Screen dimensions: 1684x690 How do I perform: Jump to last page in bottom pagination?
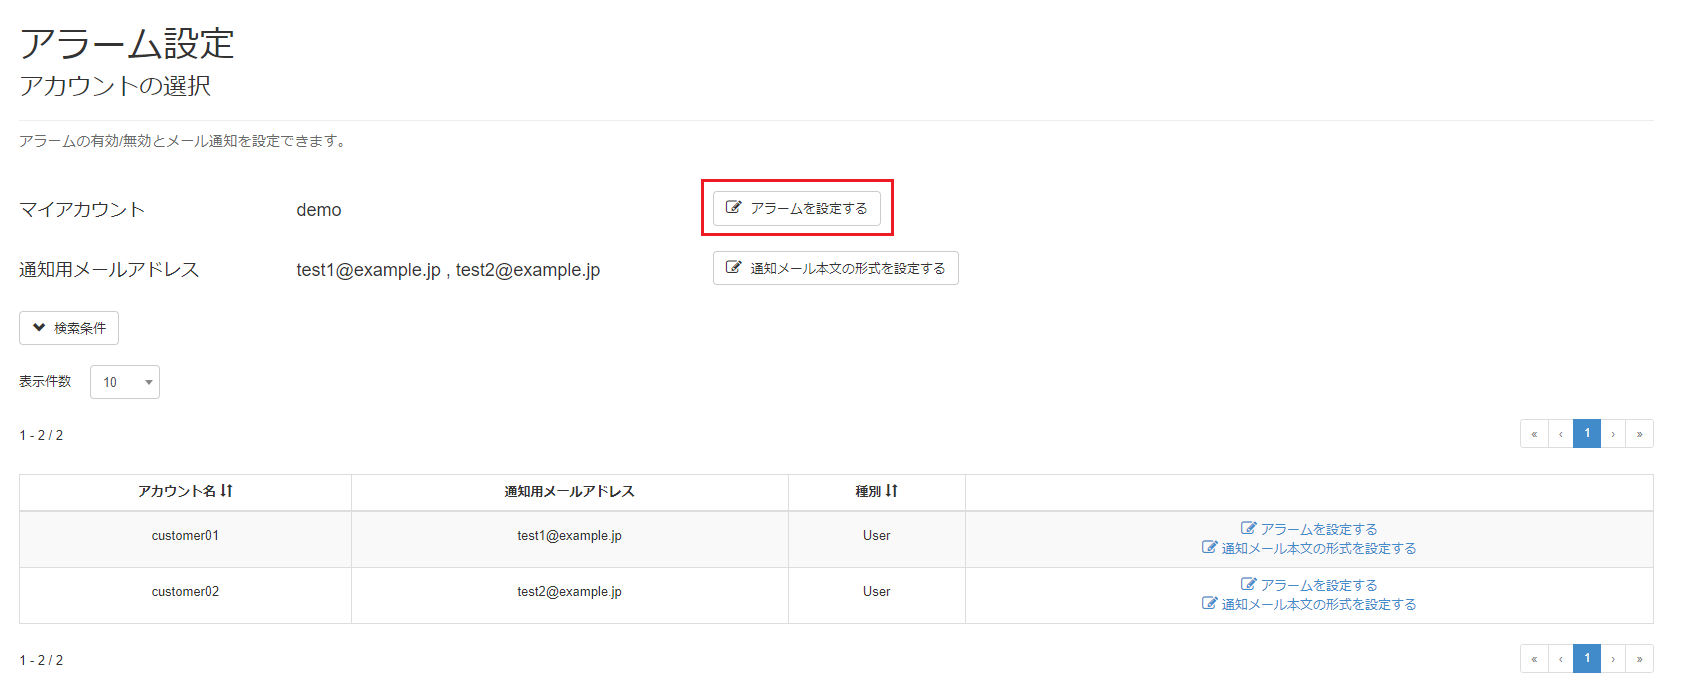[x=1640, y=659]
